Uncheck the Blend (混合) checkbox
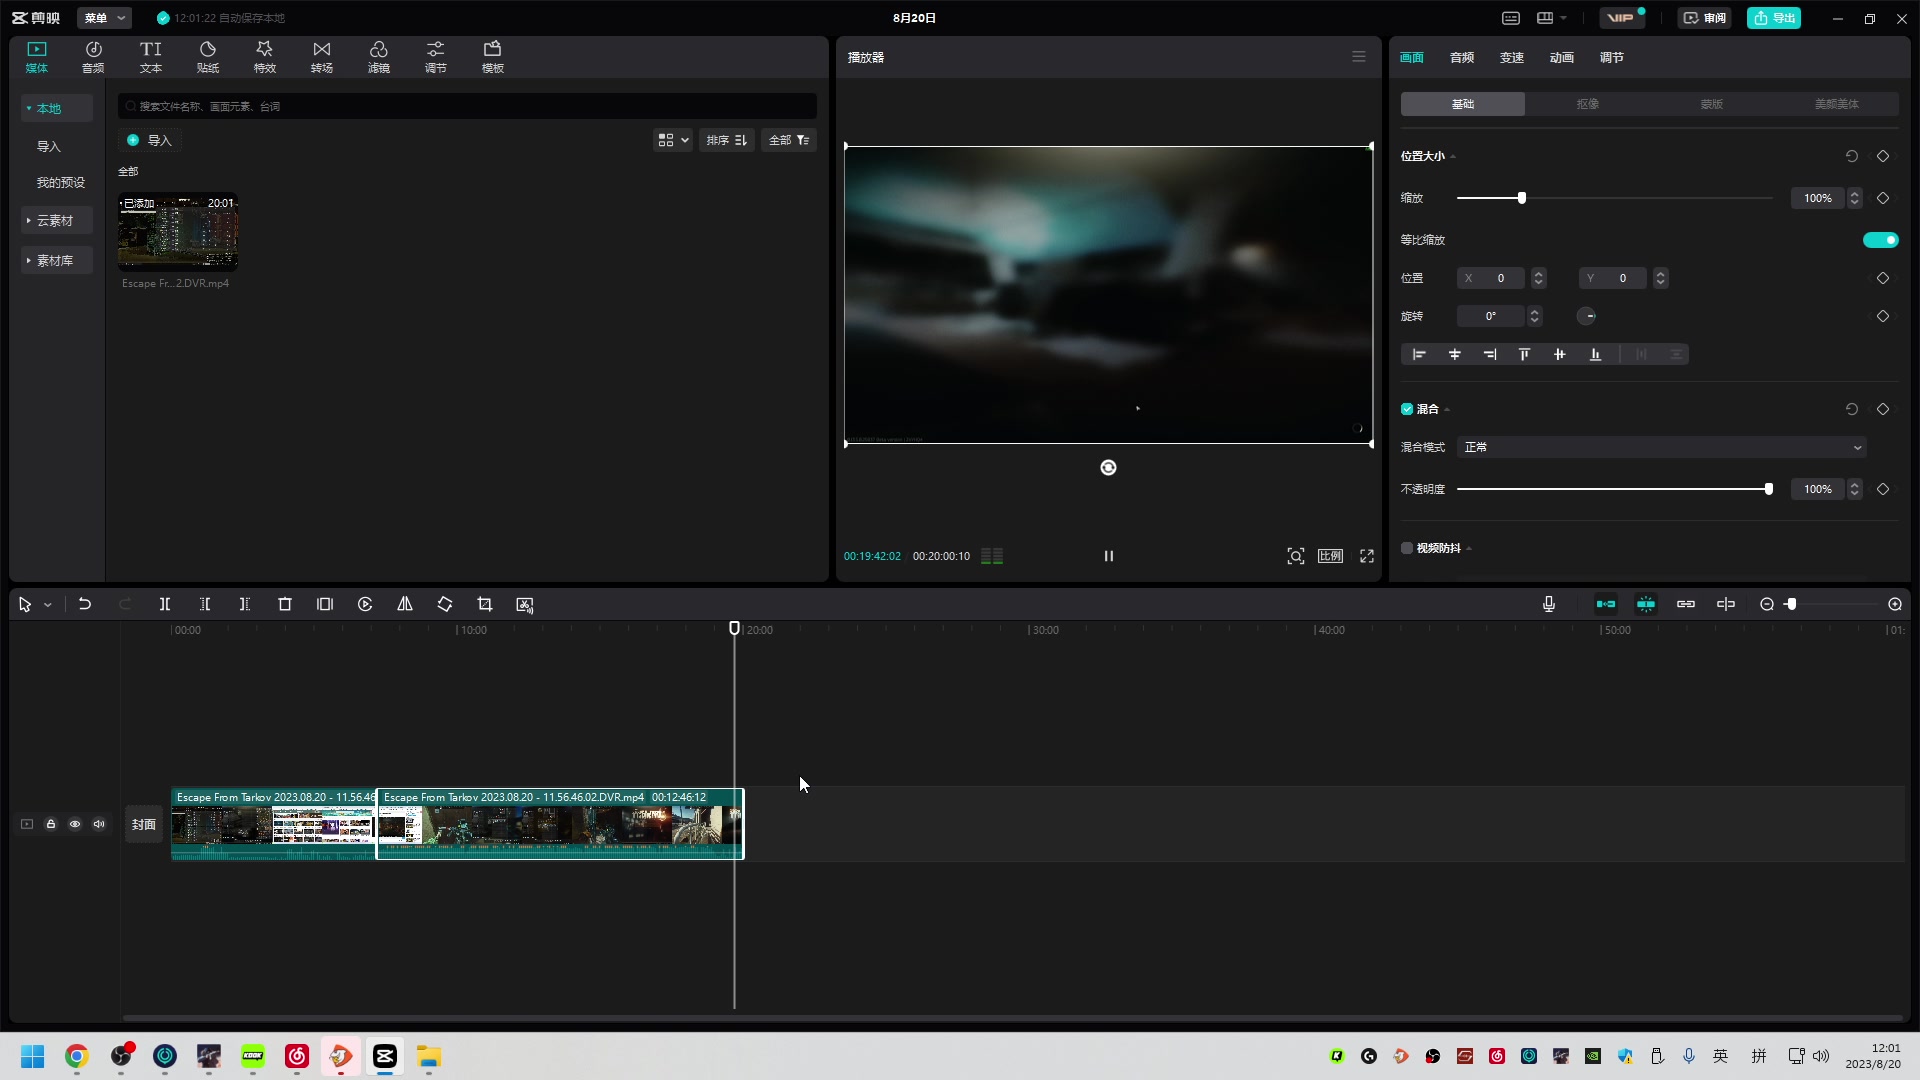This screenshot has width=1920, height=1080. point(1407,409)
